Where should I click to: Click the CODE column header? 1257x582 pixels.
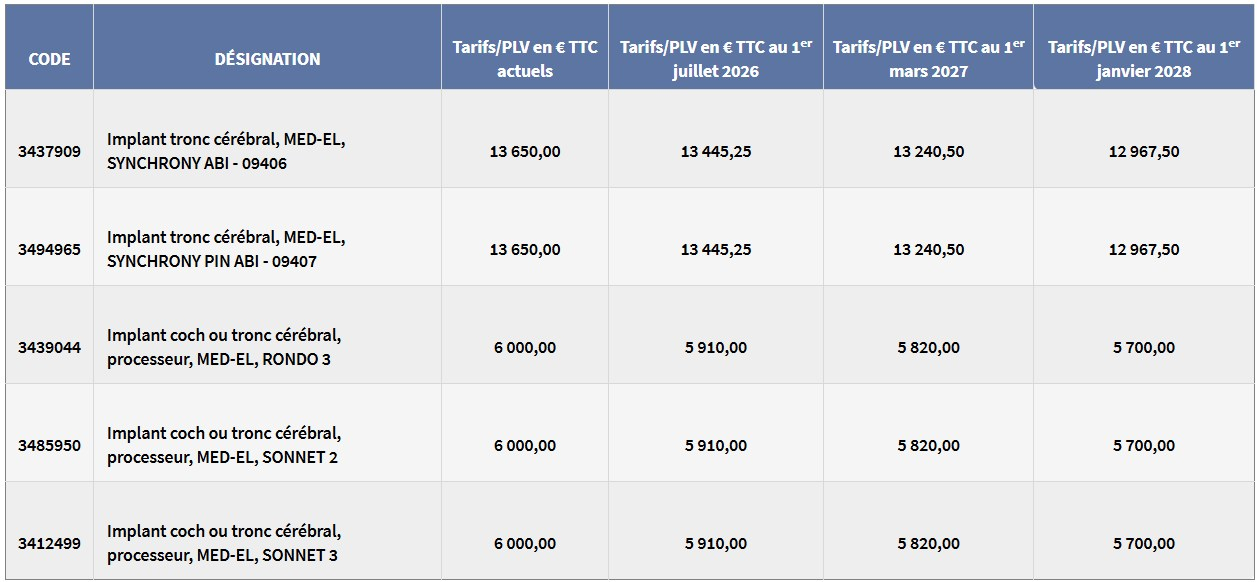pos(49,59)
